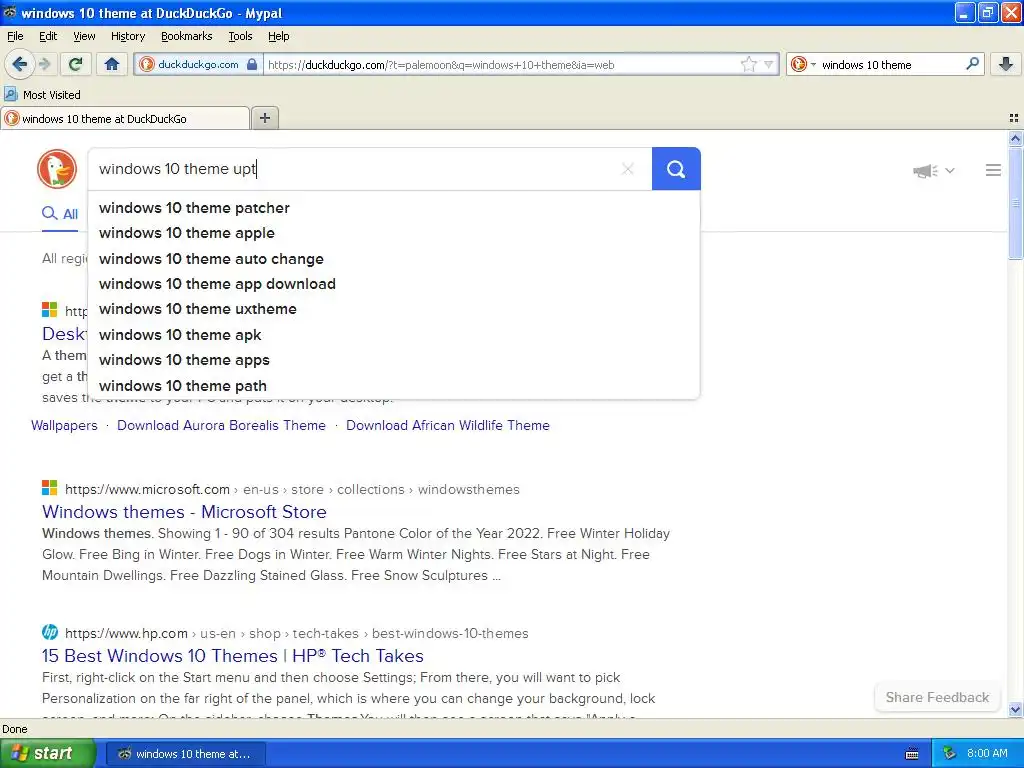Image resolution: width=1024 pixels, height=768 pixels.
Task: Open the search engine selector dropdown
Action: click(803, 64)
